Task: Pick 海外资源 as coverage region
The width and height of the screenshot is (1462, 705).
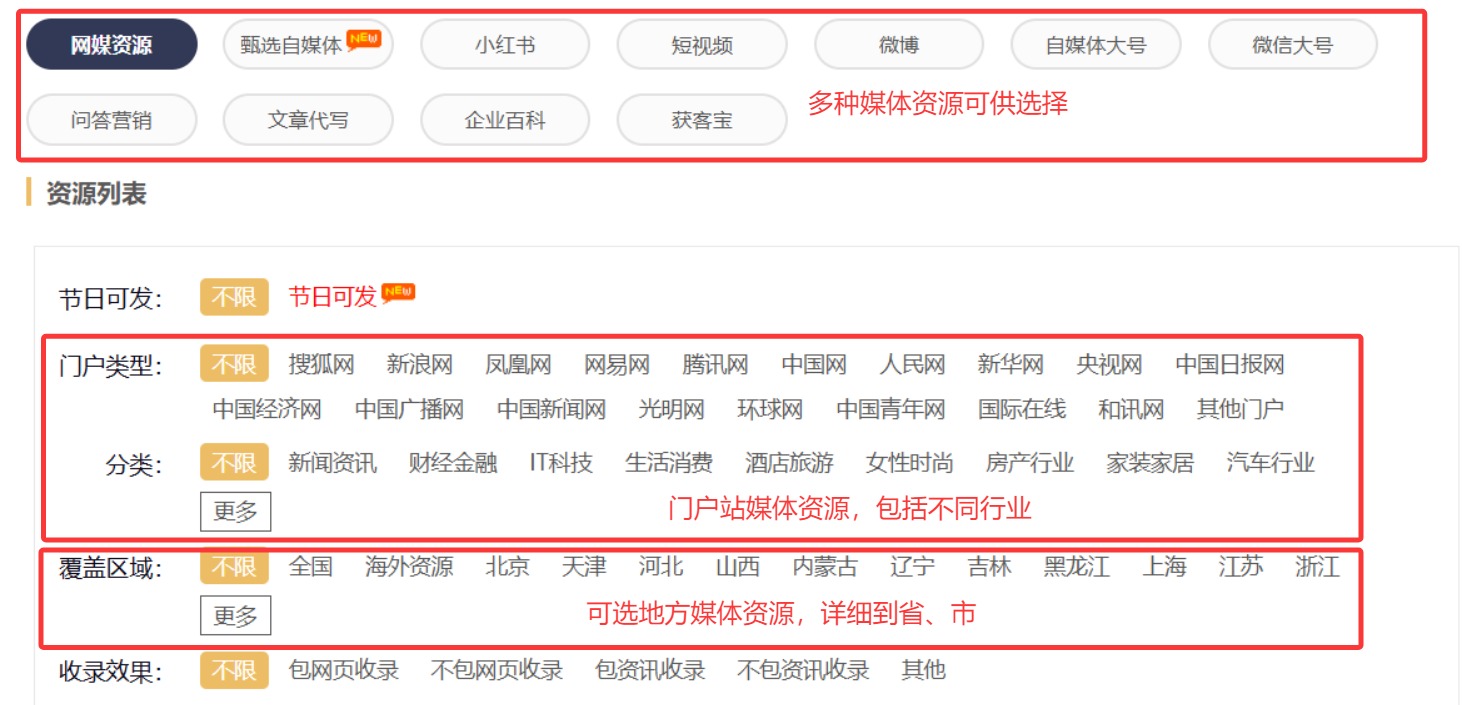Action: (409, 567)
